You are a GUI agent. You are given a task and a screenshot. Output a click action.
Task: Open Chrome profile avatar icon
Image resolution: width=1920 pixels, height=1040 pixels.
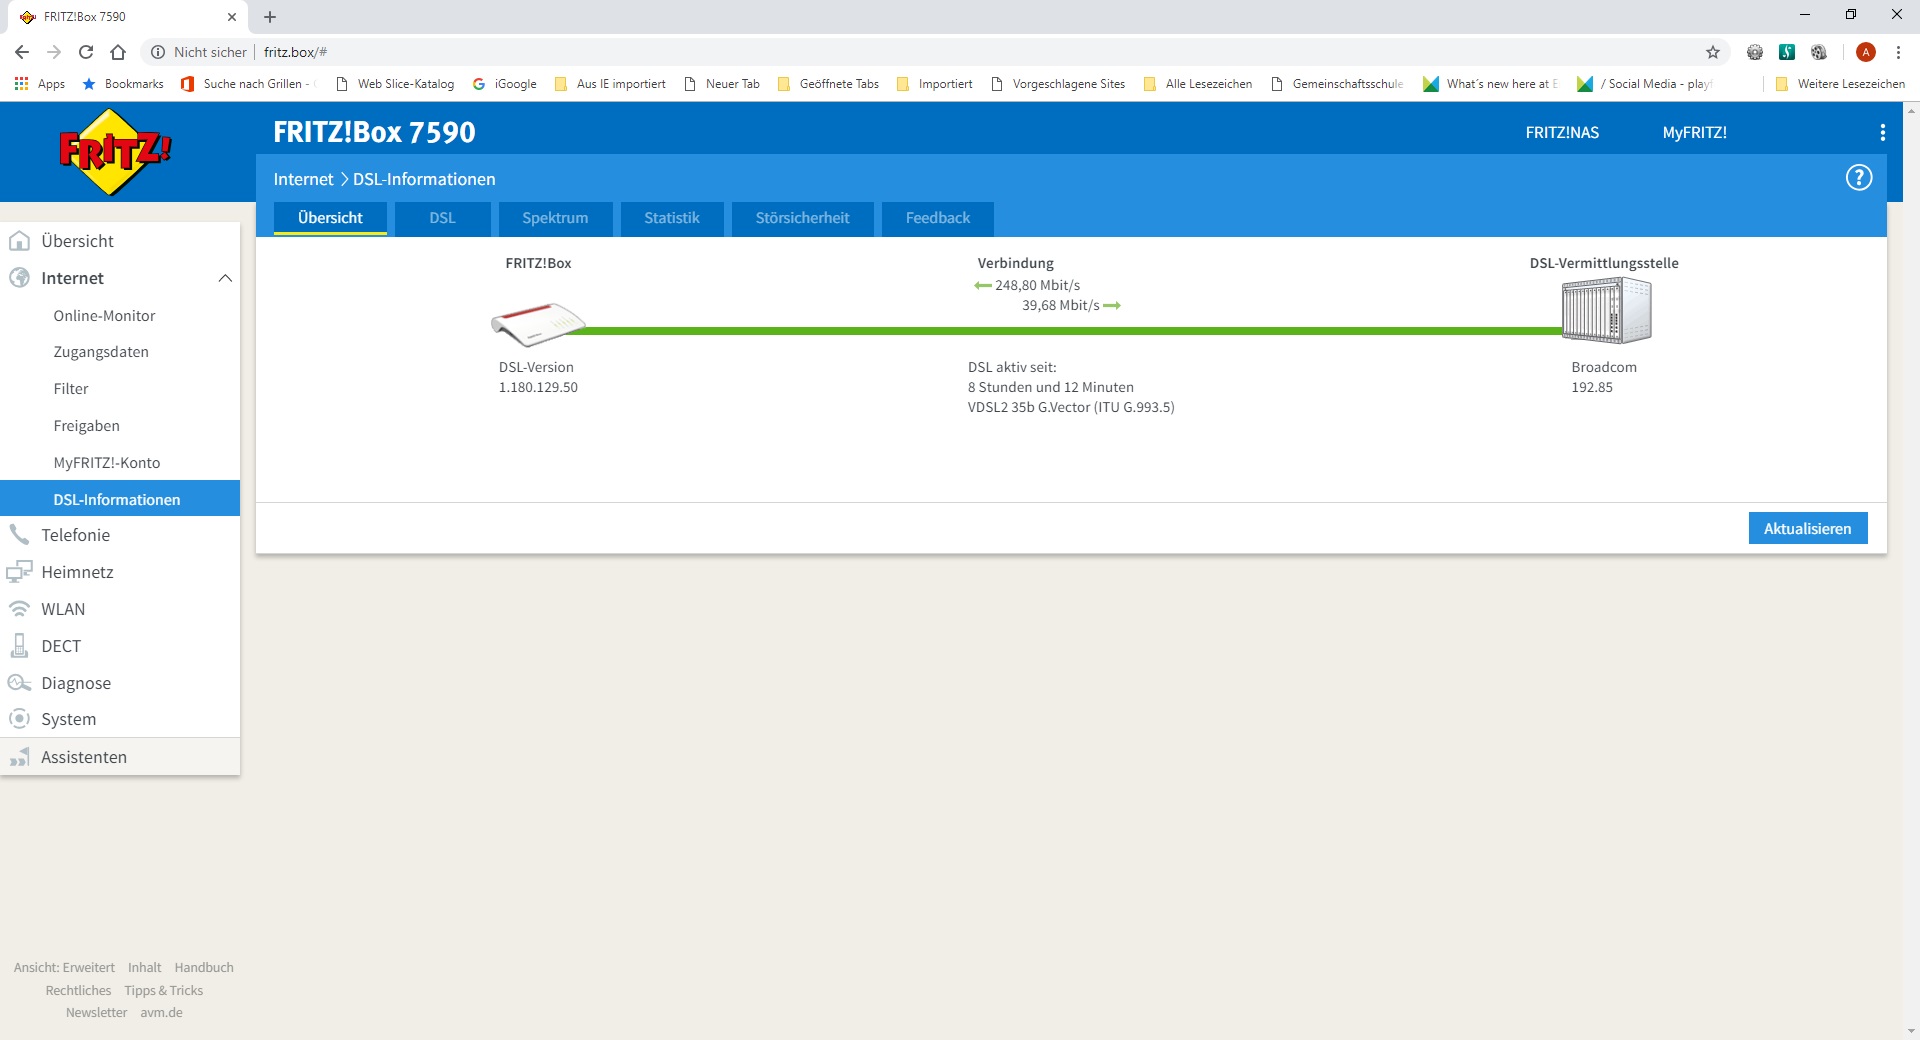(x=1865, y=52)
